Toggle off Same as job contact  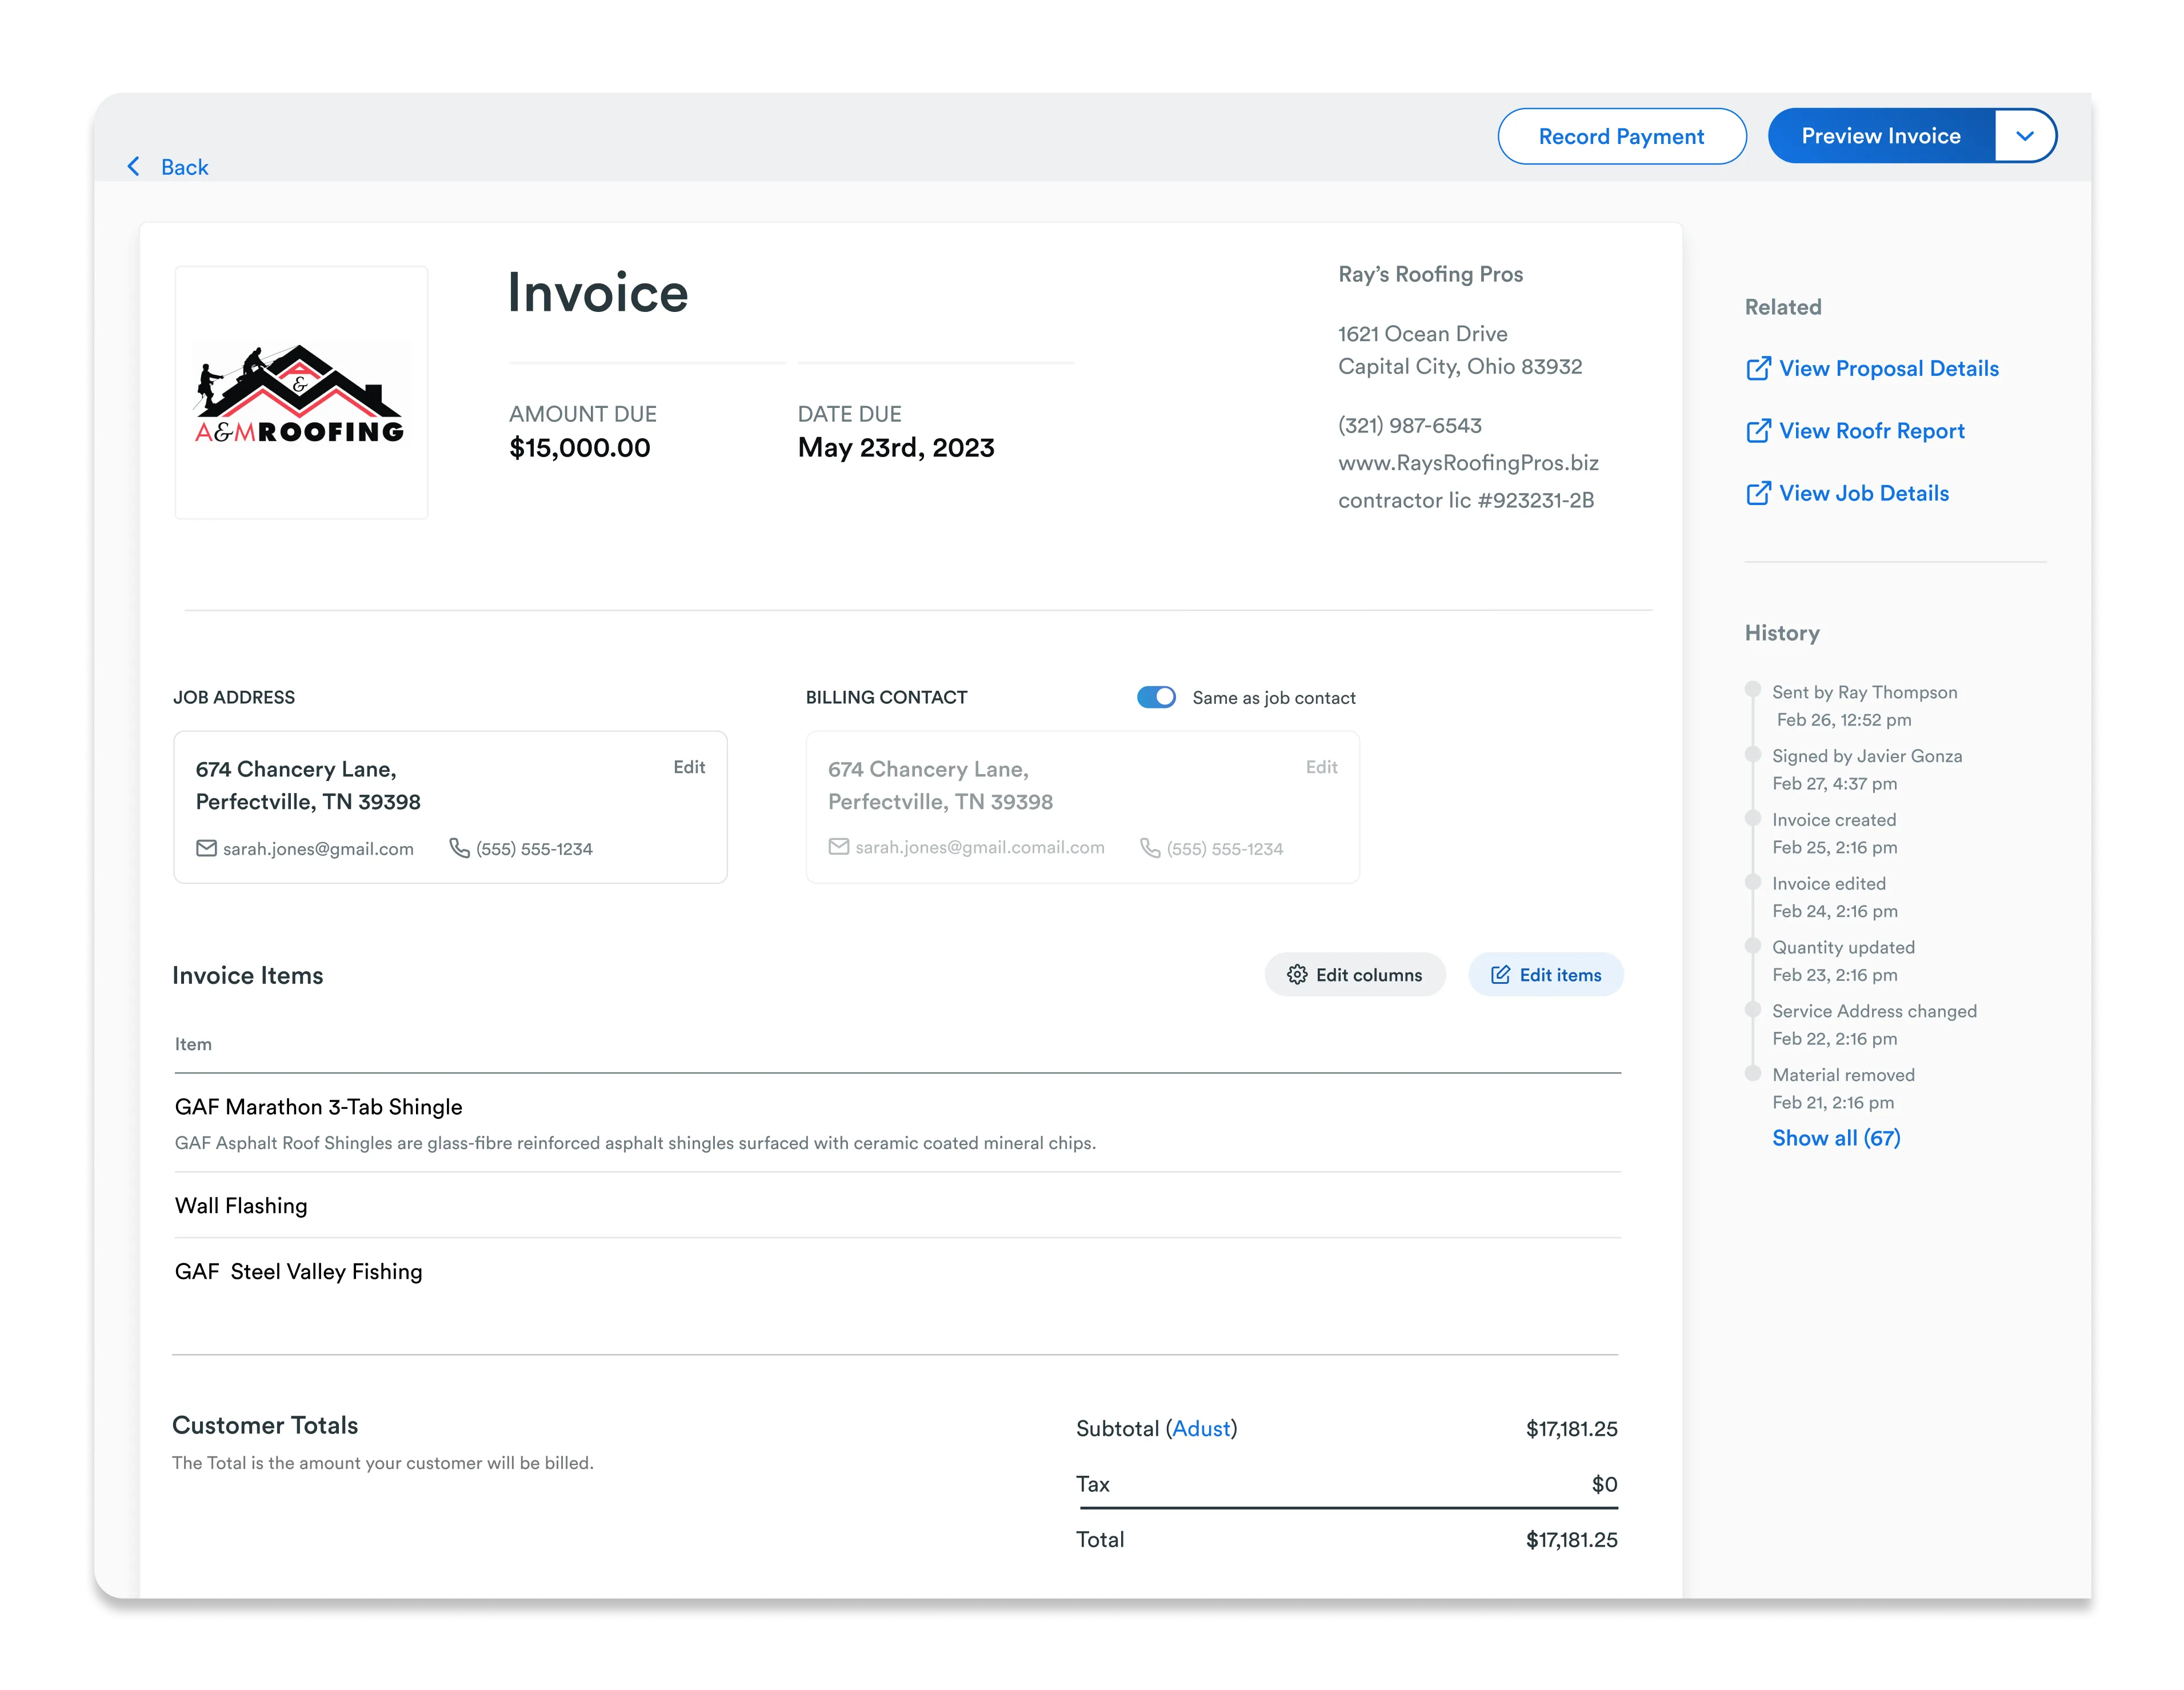[1156, 697]
